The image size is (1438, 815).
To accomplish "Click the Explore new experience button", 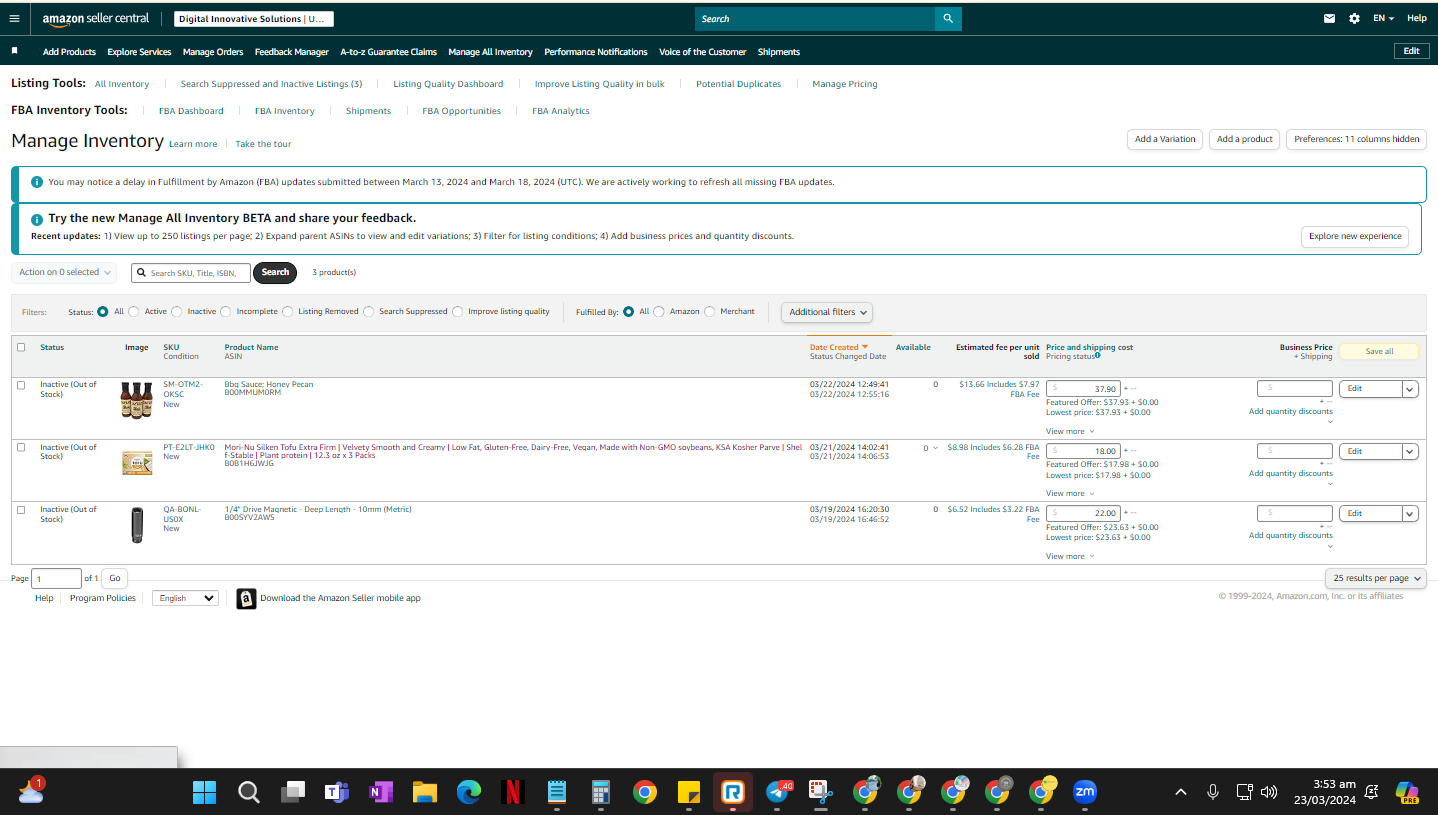I will pos(1355,237).
